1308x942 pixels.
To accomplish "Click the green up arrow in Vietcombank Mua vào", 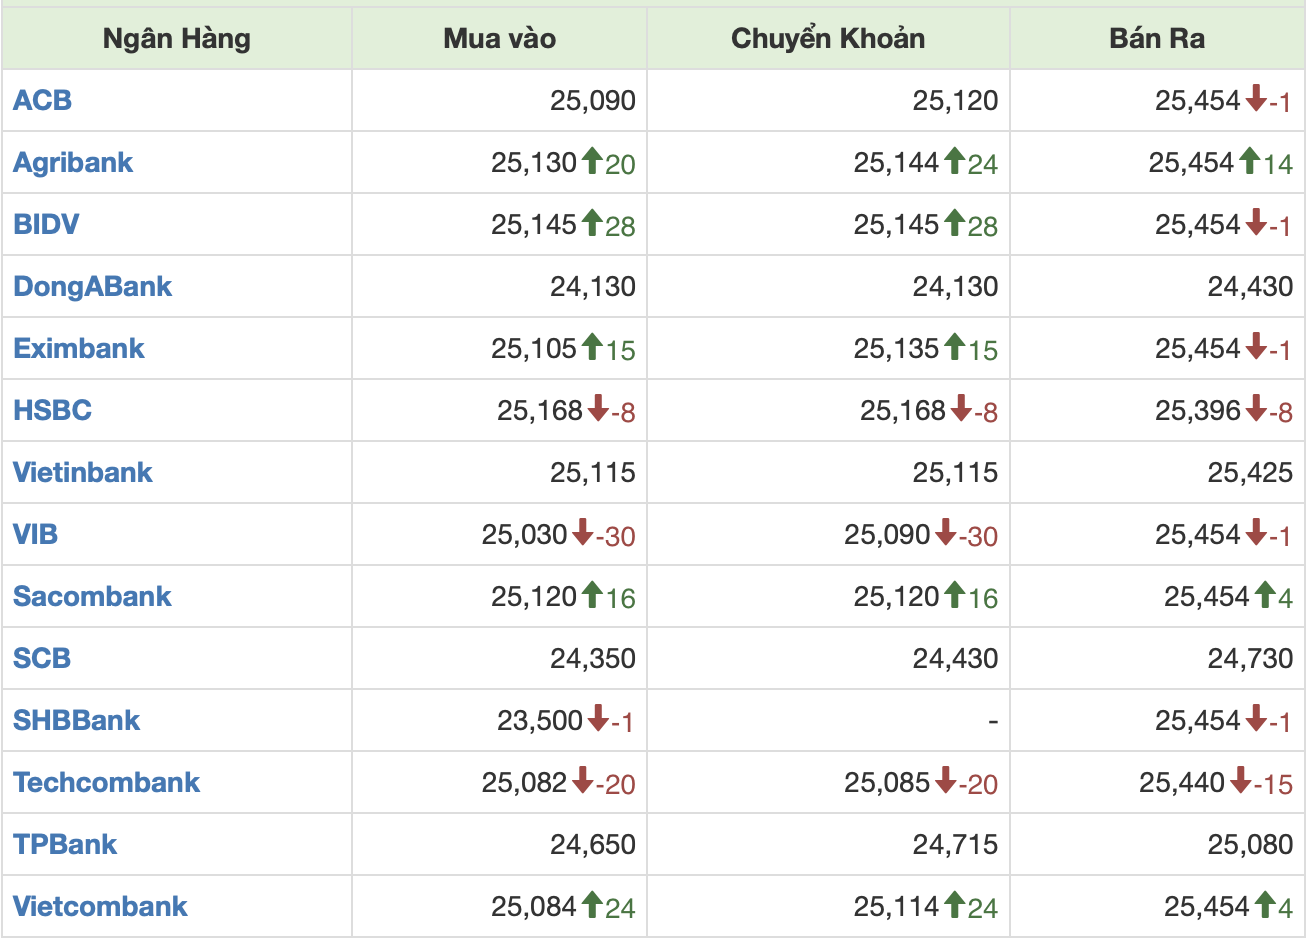I will click(x=592, y=904).
